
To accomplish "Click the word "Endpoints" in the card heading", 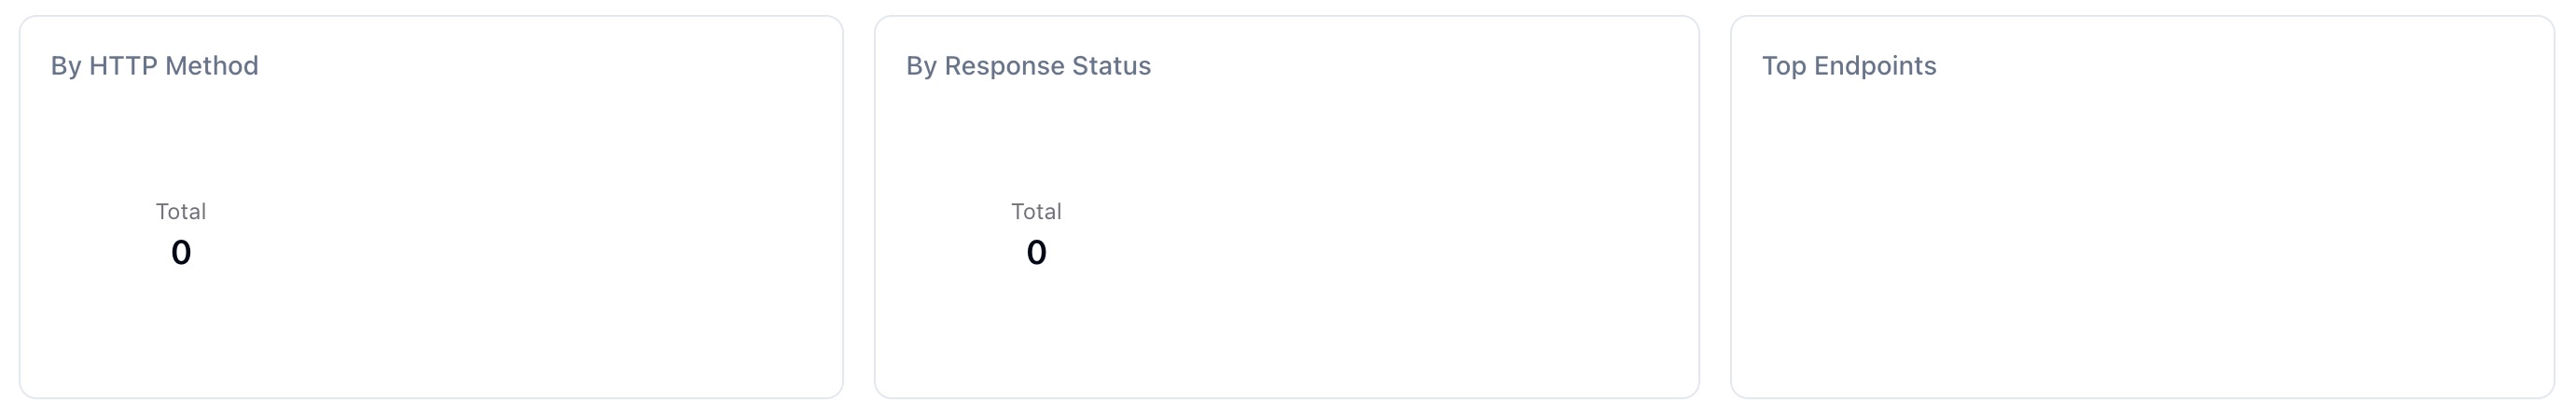I will coord(1875,66).
